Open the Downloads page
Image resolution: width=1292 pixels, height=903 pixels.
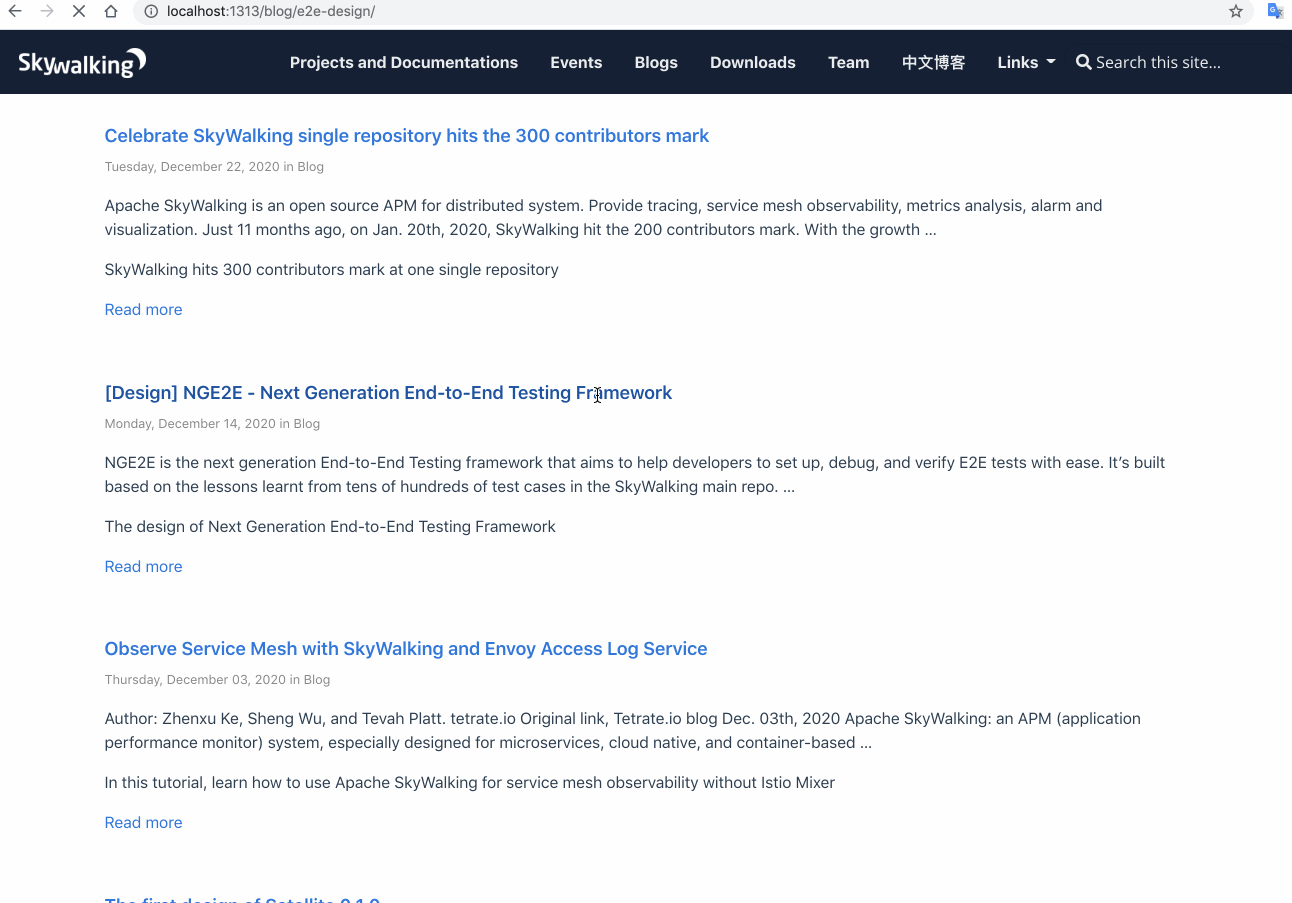click(x=753, y=62)
